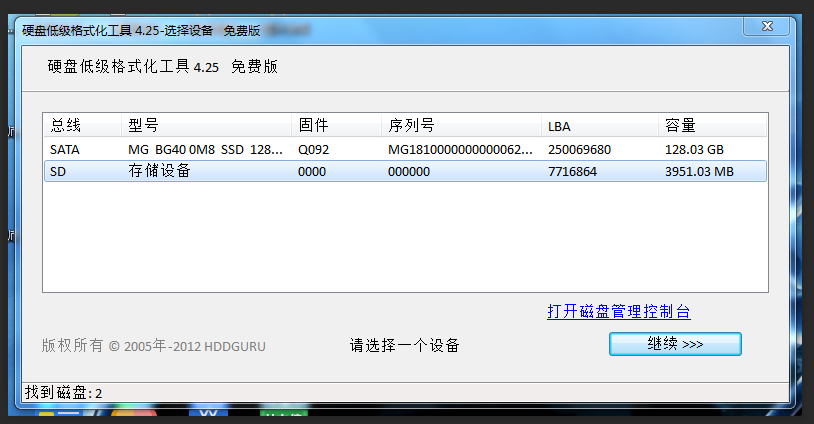Click capacity 128.03 GB
The image size is (814, 424).
(694, 149)
